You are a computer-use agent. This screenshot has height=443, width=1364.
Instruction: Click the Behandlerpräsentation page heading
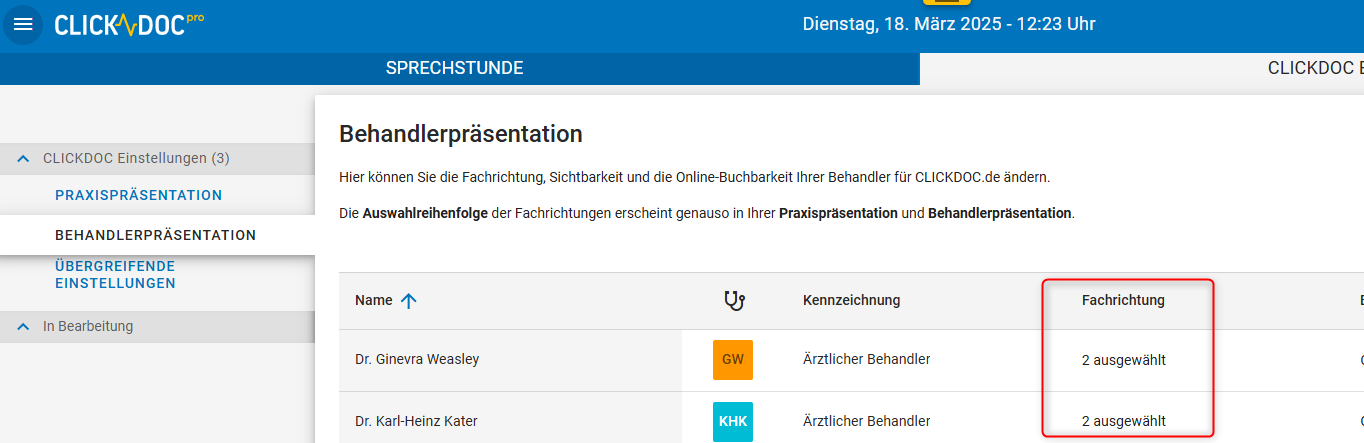pyautogui.click(x=461, y=134)
